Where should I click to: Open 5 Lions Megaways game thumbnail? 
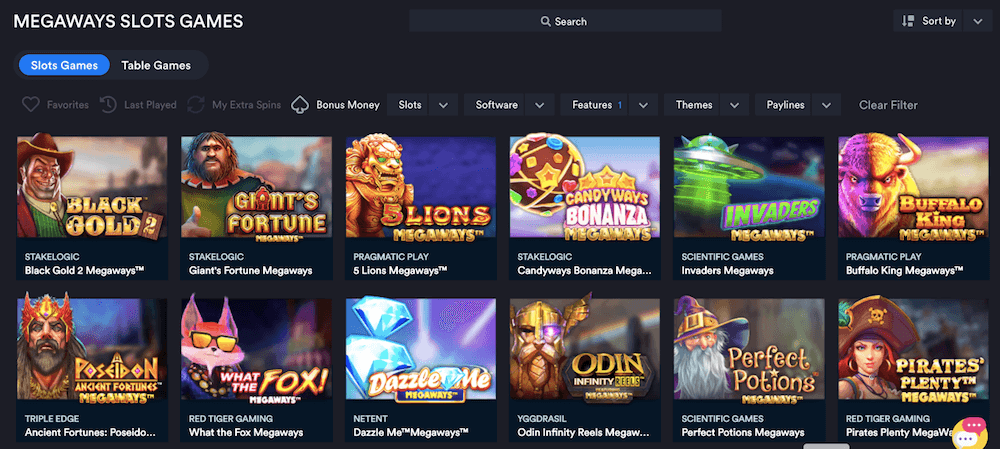coord(421,187)
